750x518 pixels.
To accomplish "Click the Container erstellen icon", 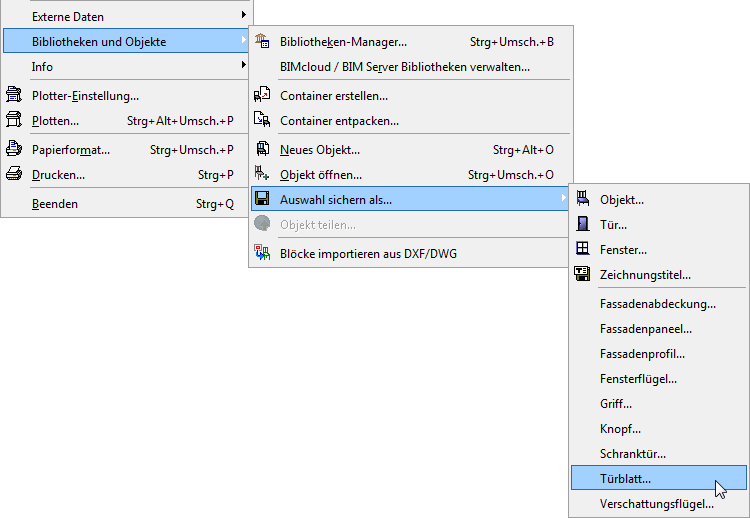I will coord(263,95).
